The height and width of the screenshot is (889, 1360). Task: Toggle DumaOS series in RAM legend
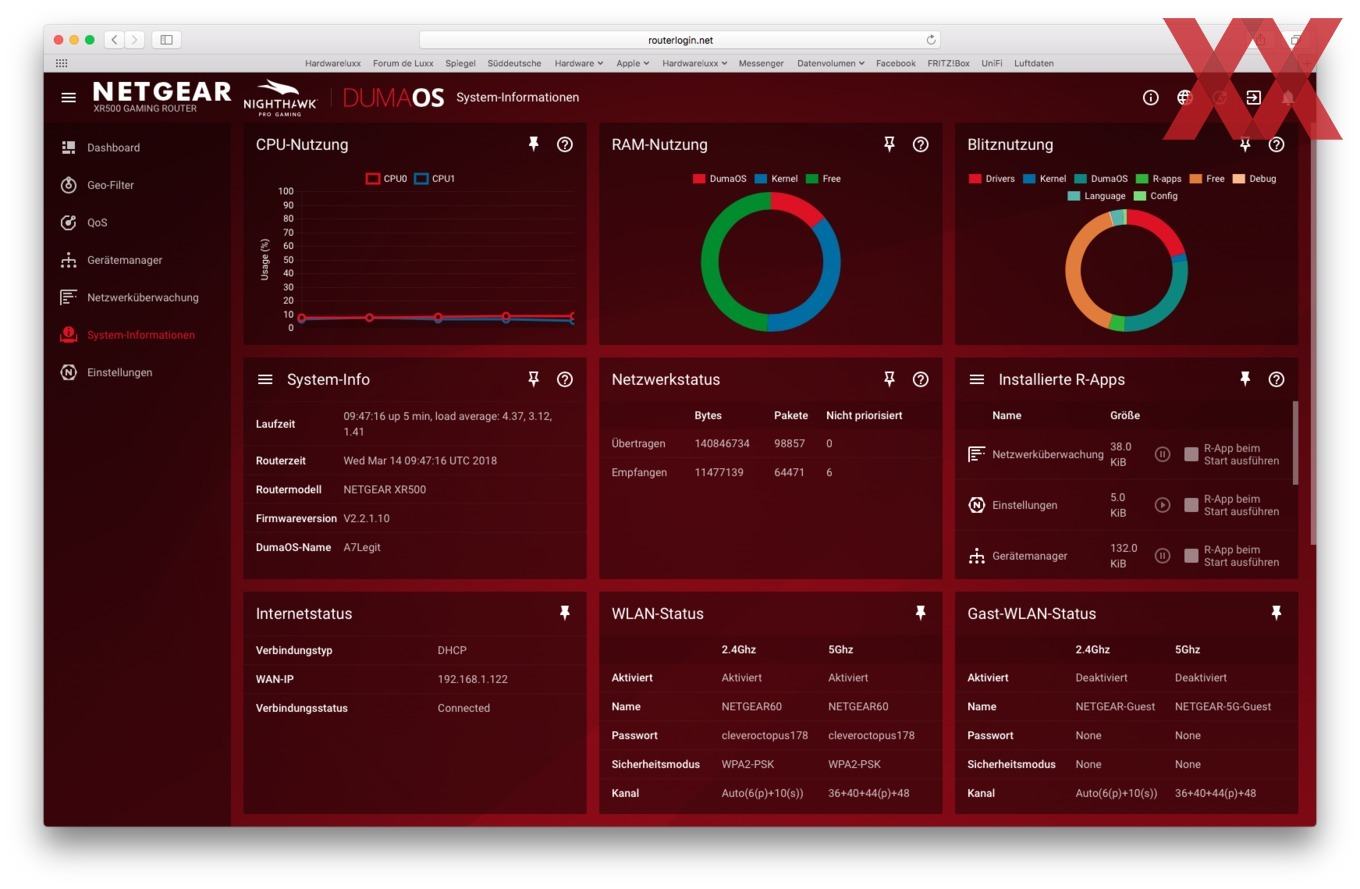pos(719,179)
